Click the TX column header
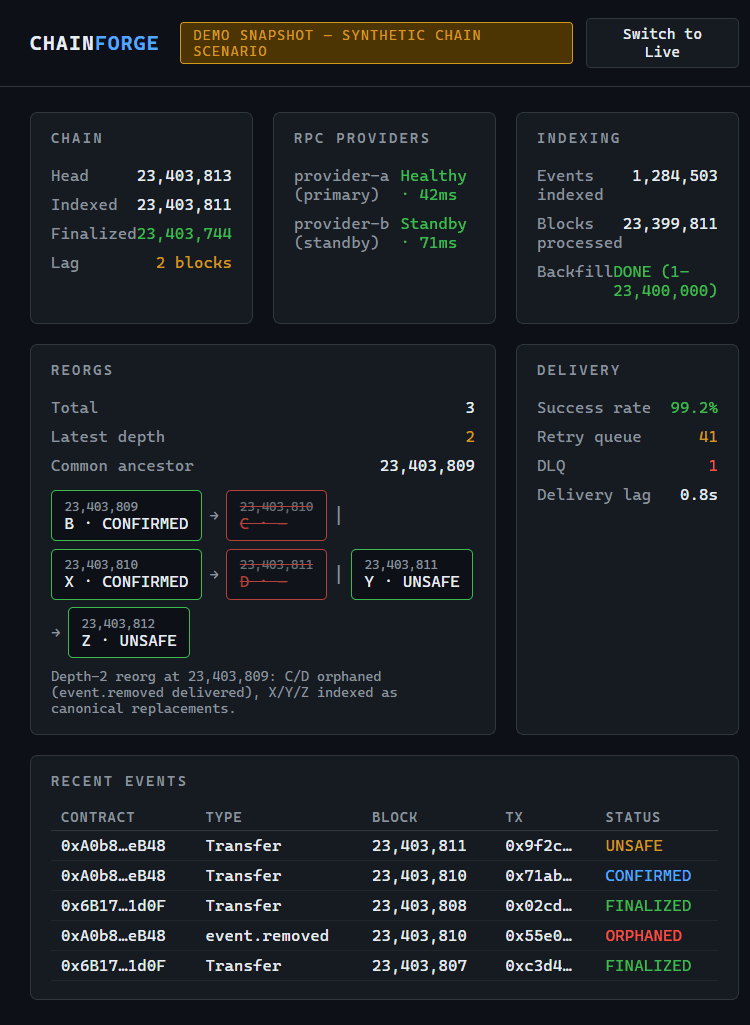The height and width of the screenshot is (1025, 750). click(514, 817)
